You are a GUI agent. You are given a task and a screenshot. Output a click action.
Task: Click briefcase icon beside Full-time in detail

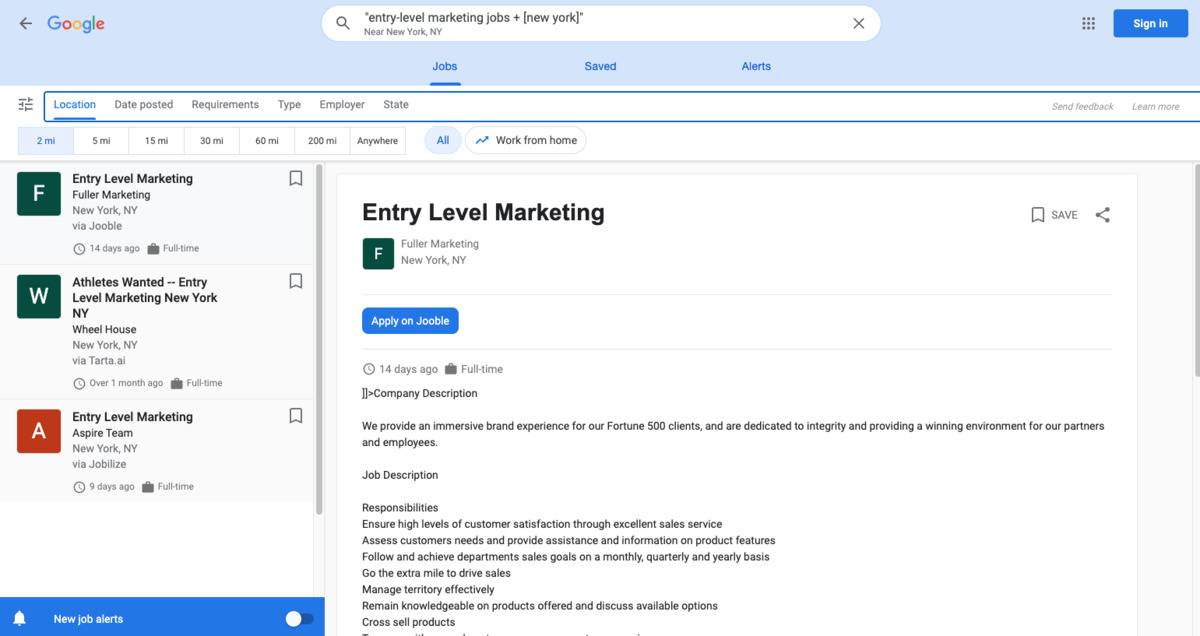point(451,369)
